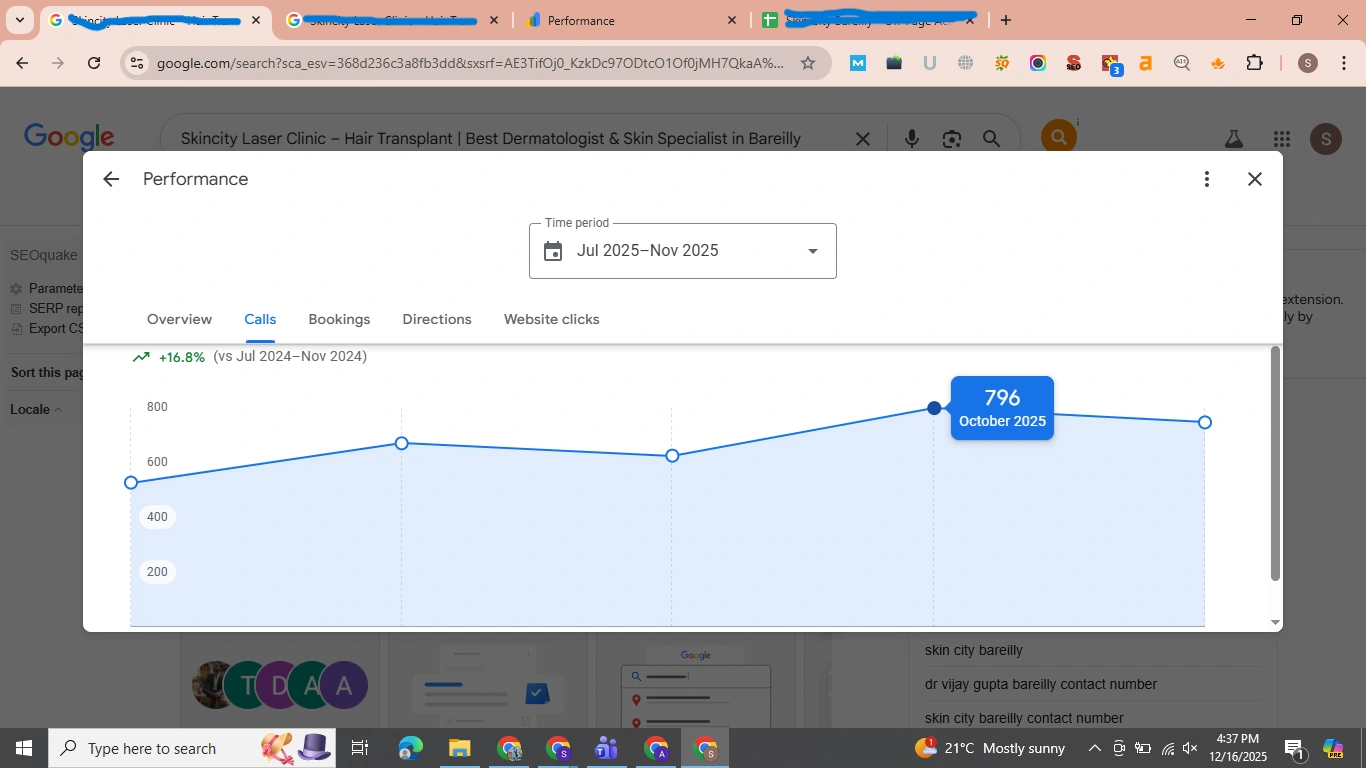
Task: Open the SEOquake SQ extension
Action: coord(1001,63)
